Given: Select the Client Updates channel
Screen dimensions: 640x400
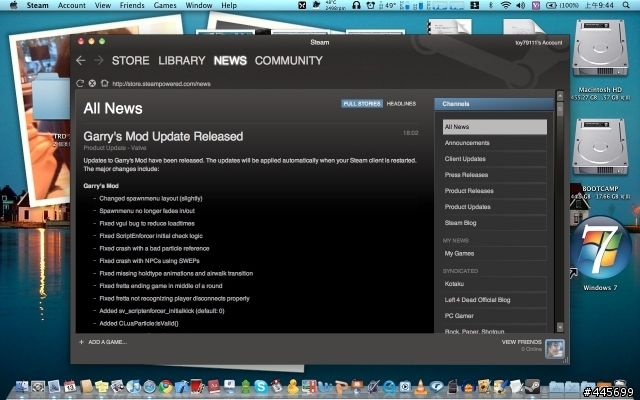Looking at the screenshot, I should (x=495, y=159).
